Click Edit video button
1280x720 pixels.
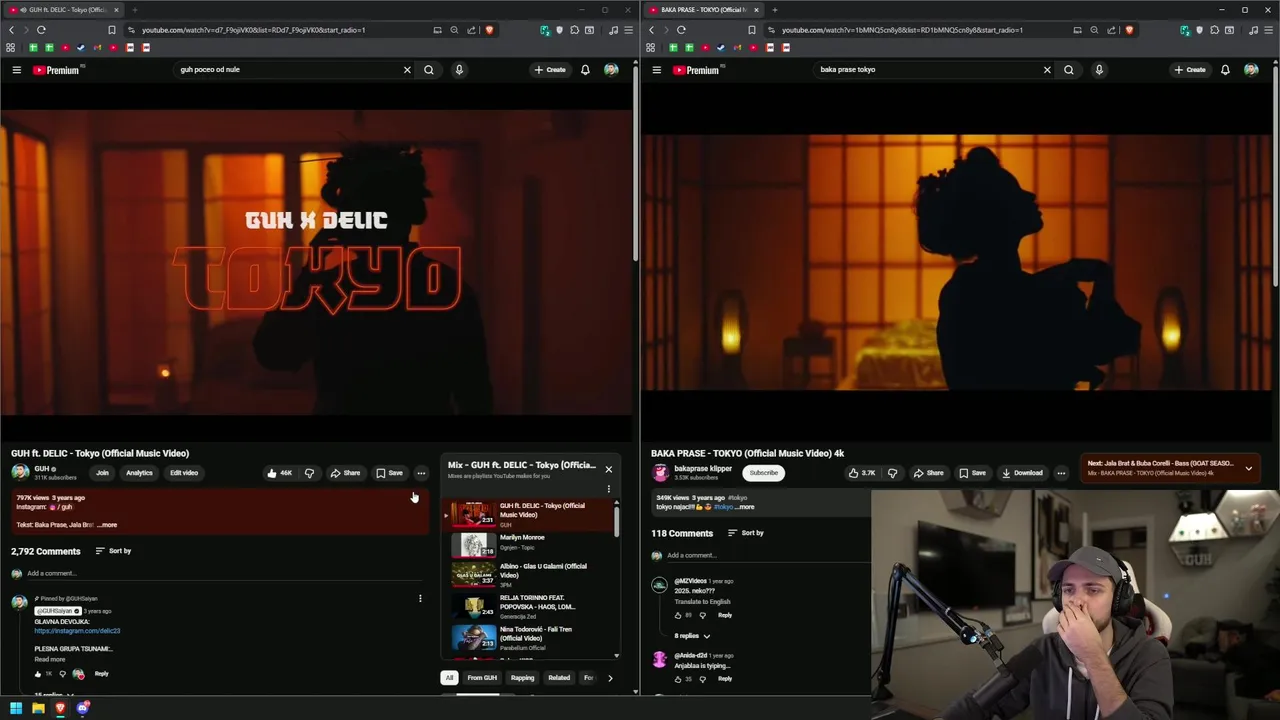[x=184, y=473]
